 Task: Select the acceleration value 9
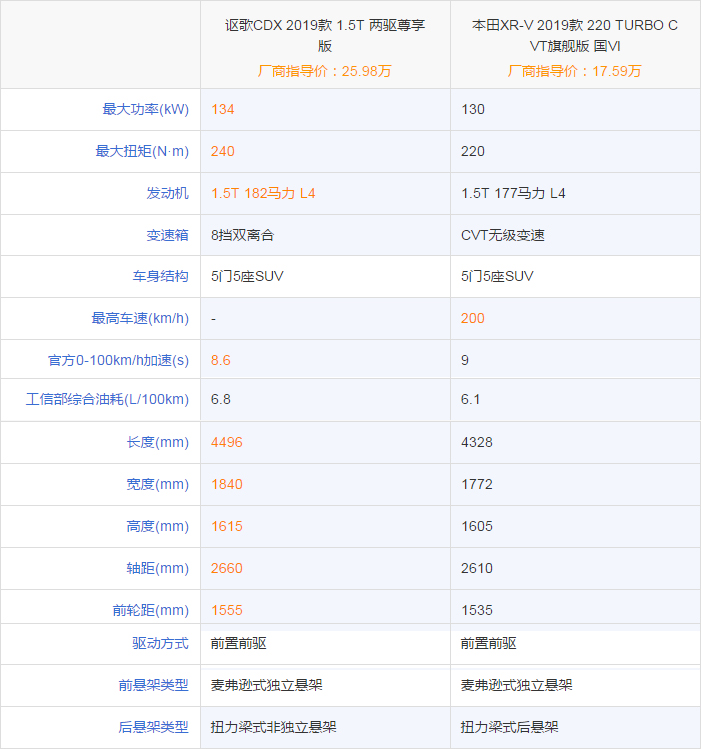point(465,360)
